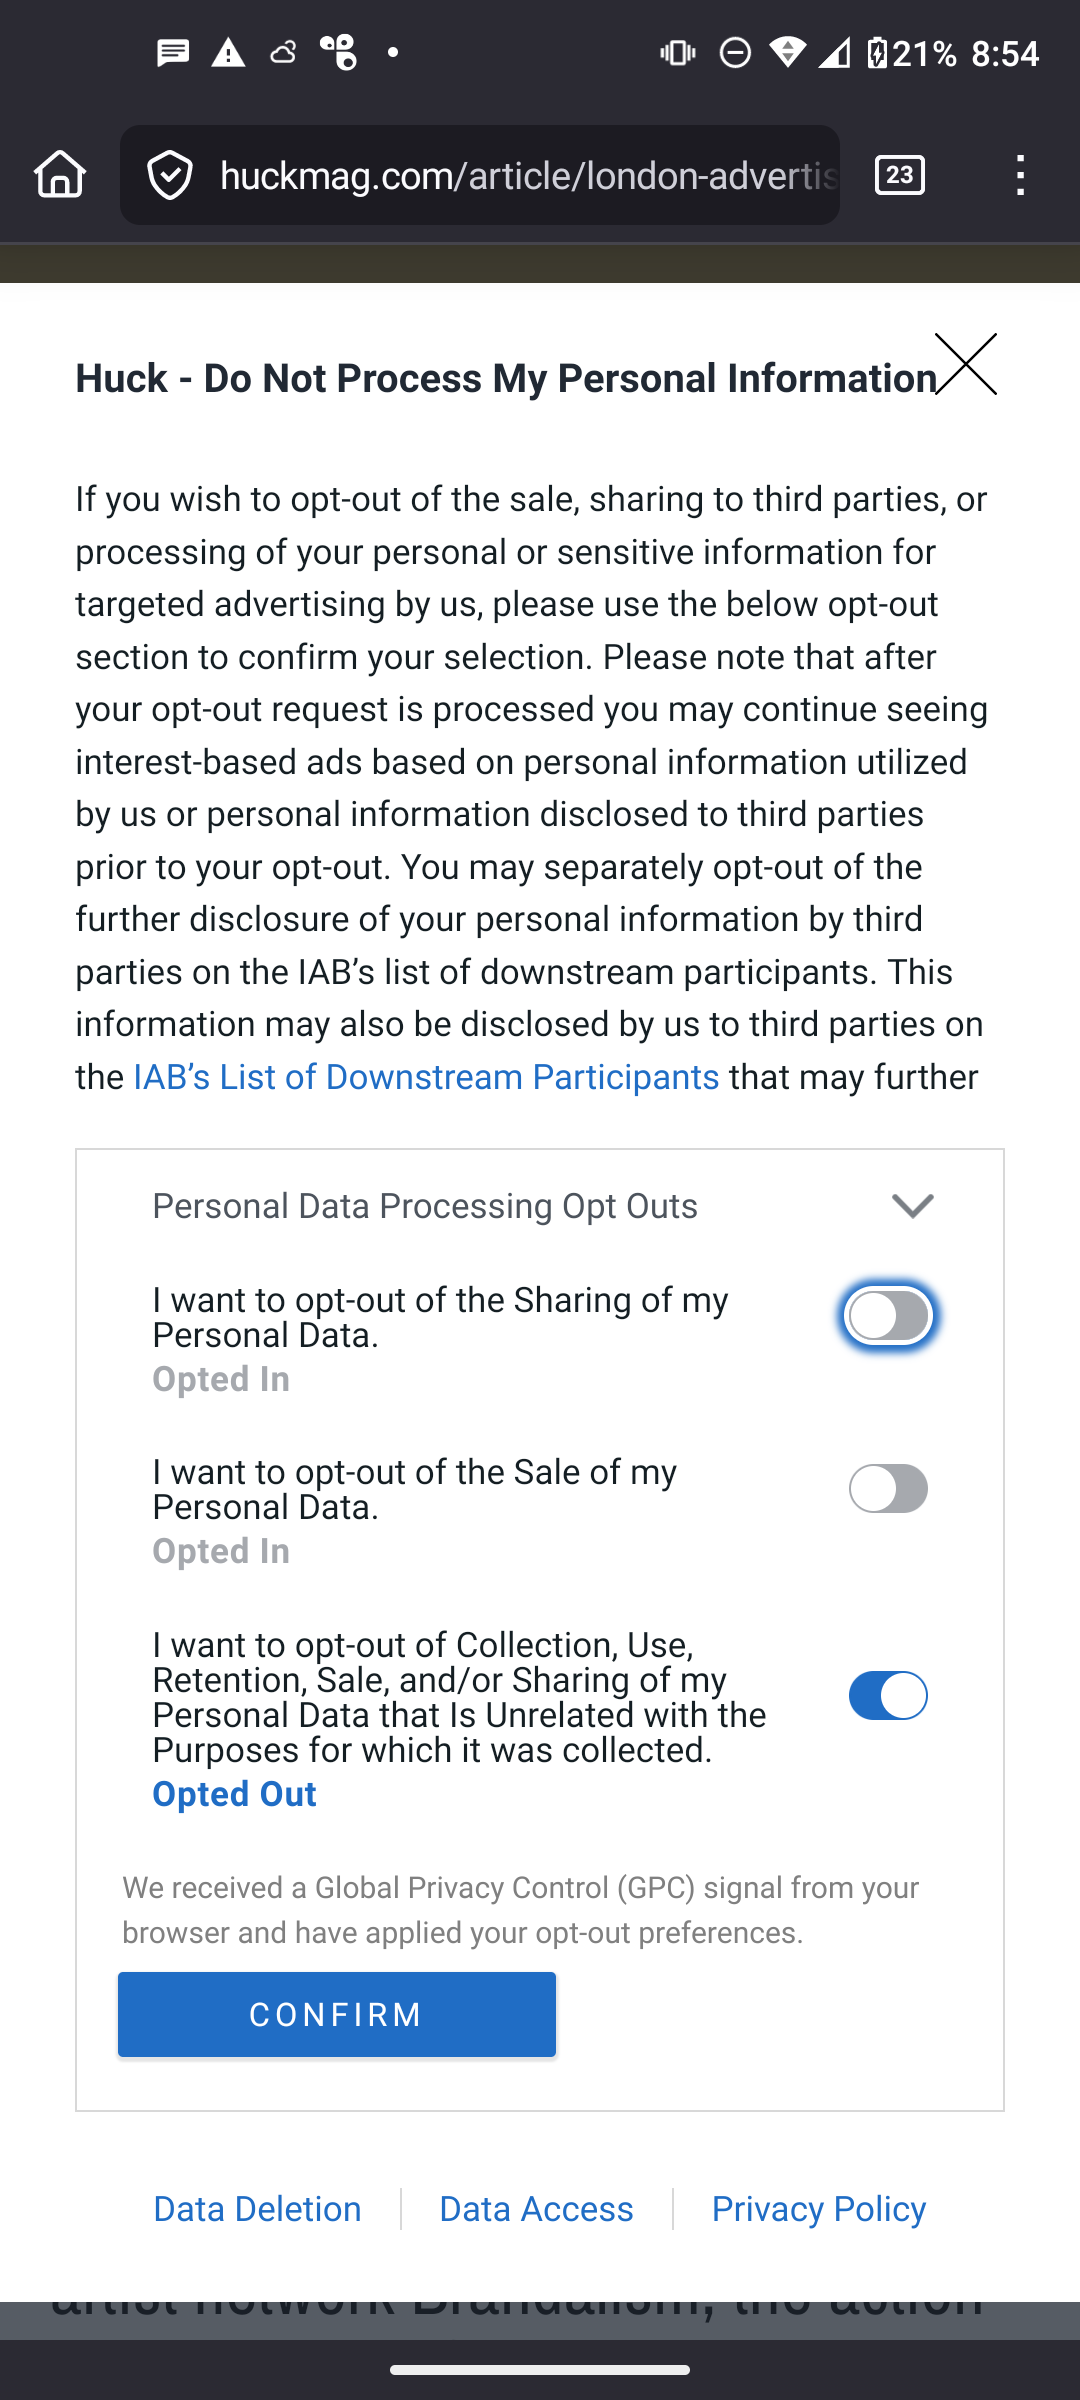Open the browser three-dot menu
This screenshot has height=2400, width=1080.
pyautogui.click(x=1020, y=175)
